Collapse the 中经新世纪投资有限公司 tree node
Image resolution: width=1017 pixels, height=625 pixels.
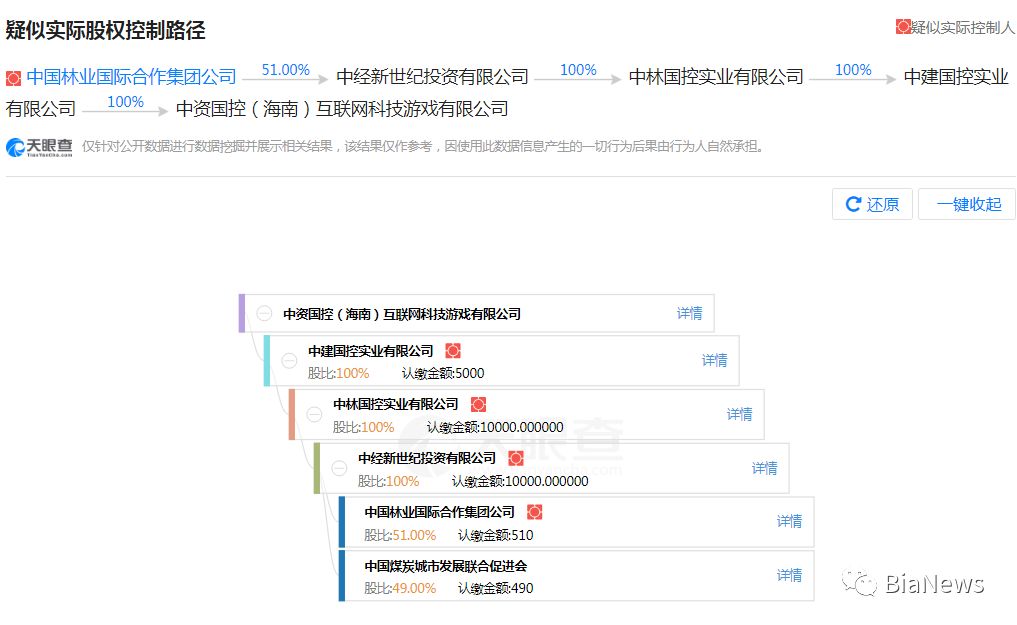point(339,468)
